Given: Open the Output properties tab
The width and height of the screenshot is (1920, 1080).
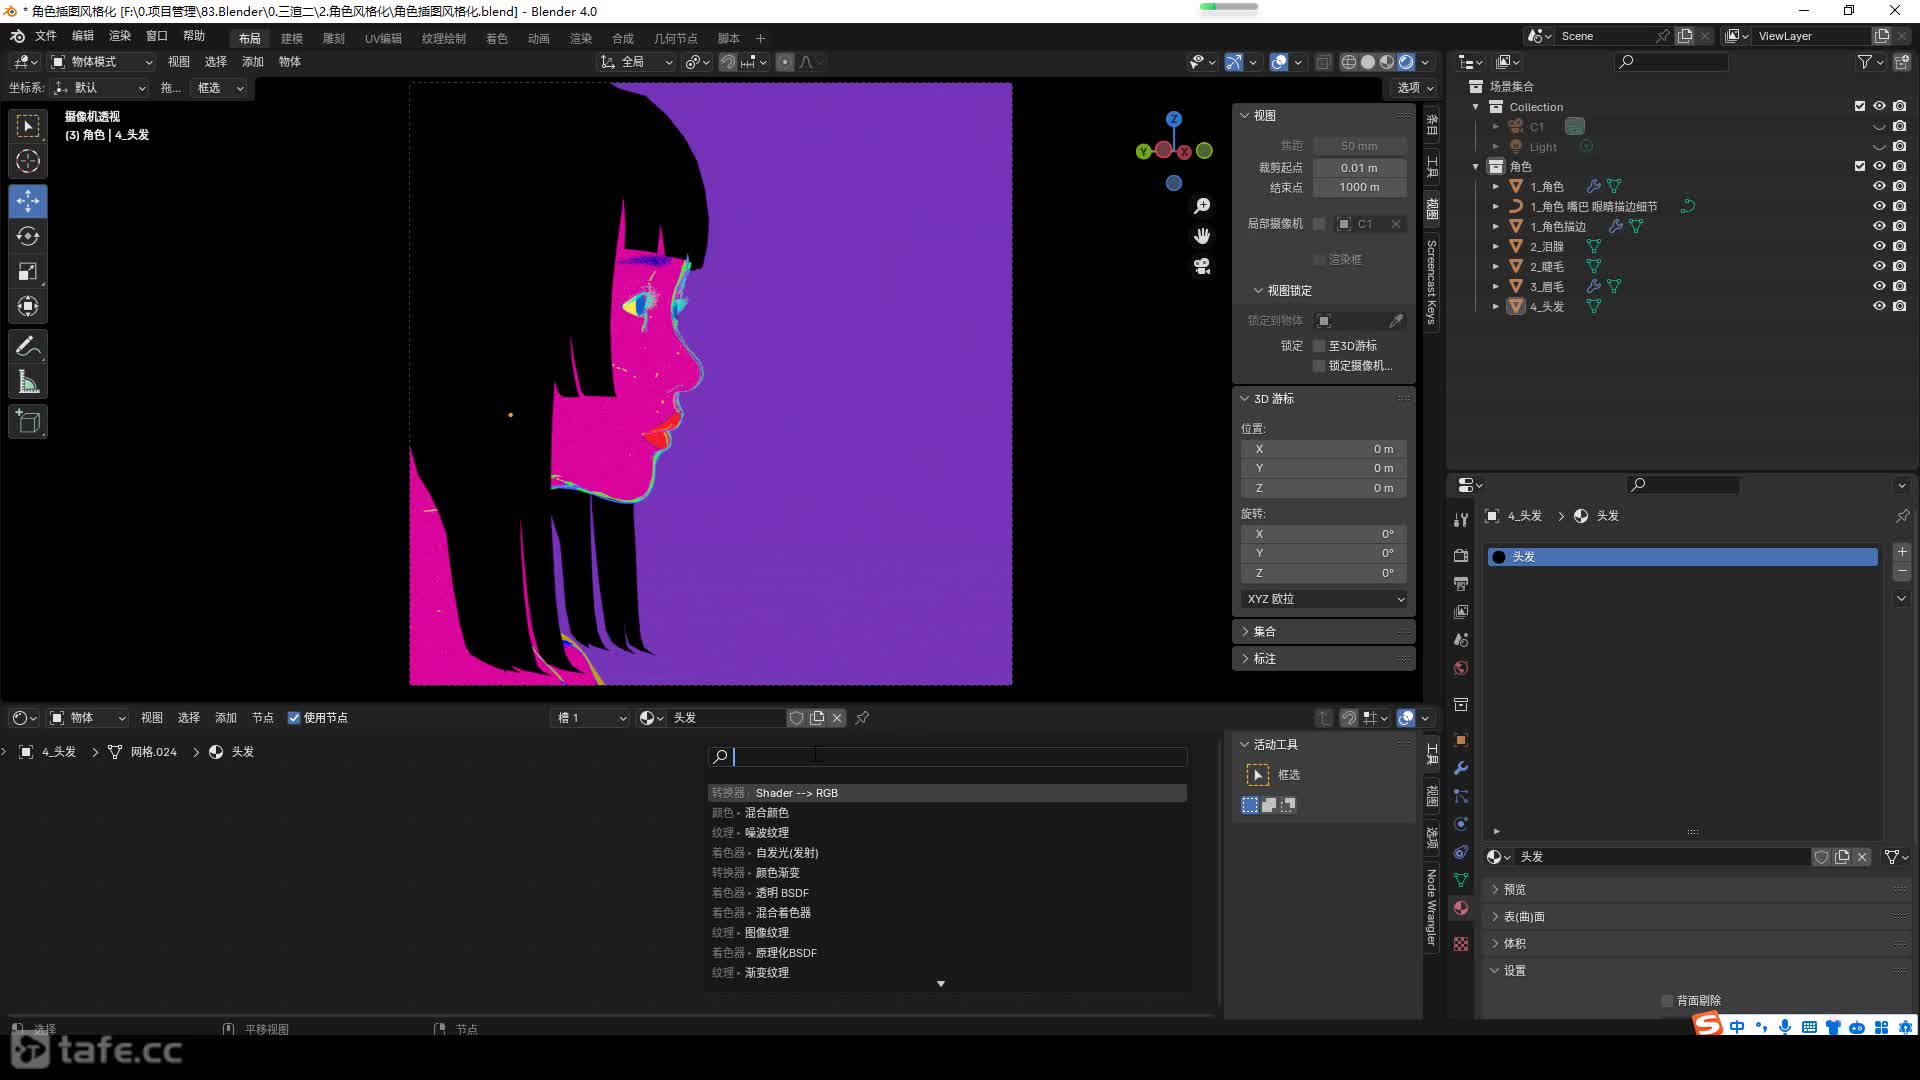Looking at the screenshot, I should click(x=1461, y=583).
